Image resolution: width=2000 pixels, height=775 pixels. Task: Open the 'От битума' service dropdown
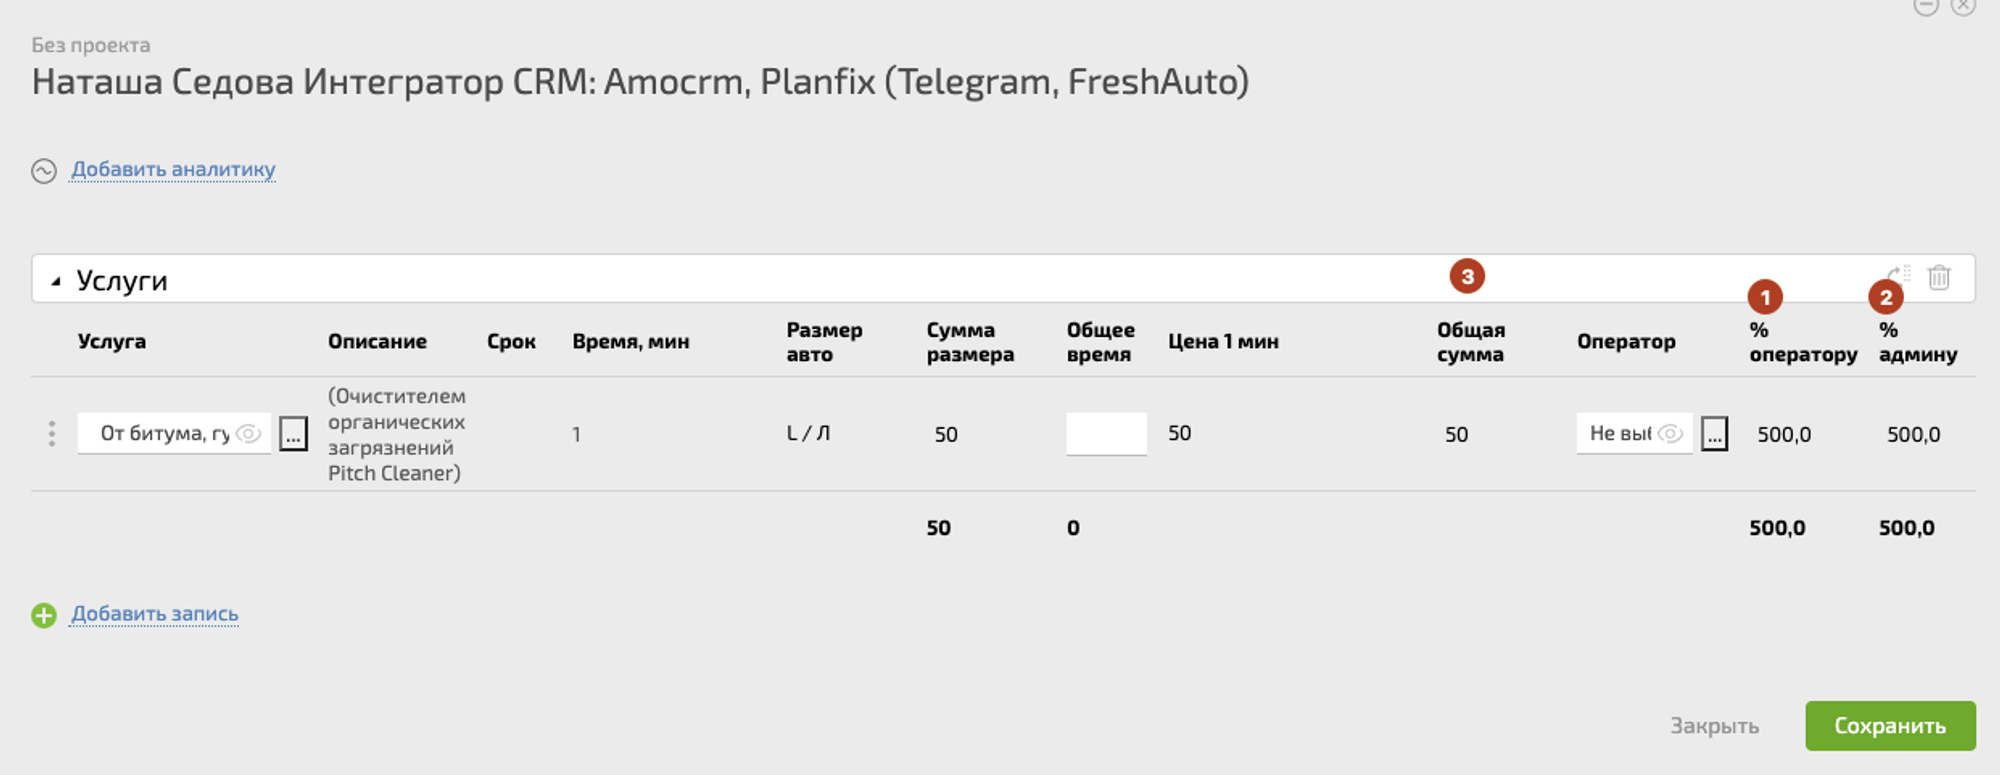click(x=163, y=434)
